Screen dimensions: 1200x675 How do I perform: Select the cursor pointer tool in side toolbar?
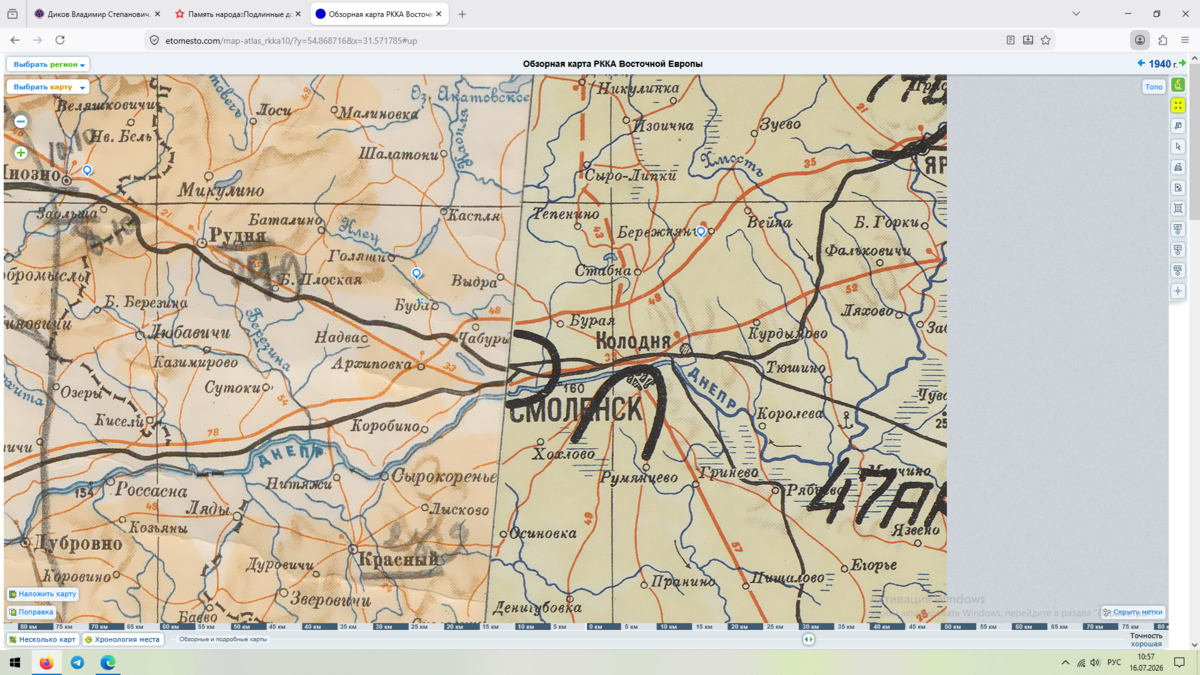(1178, 146)
